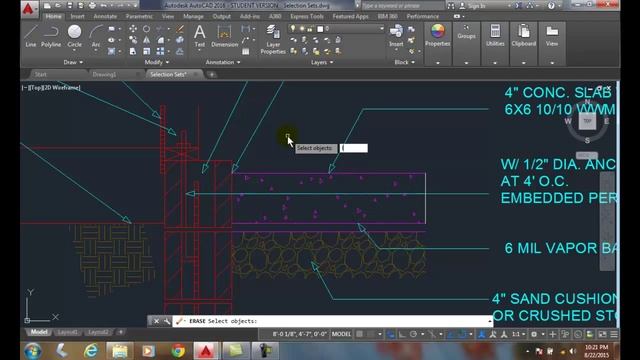
Task: Toggle layer on/off lightbulb icon
Action: (x=293, y=29)
